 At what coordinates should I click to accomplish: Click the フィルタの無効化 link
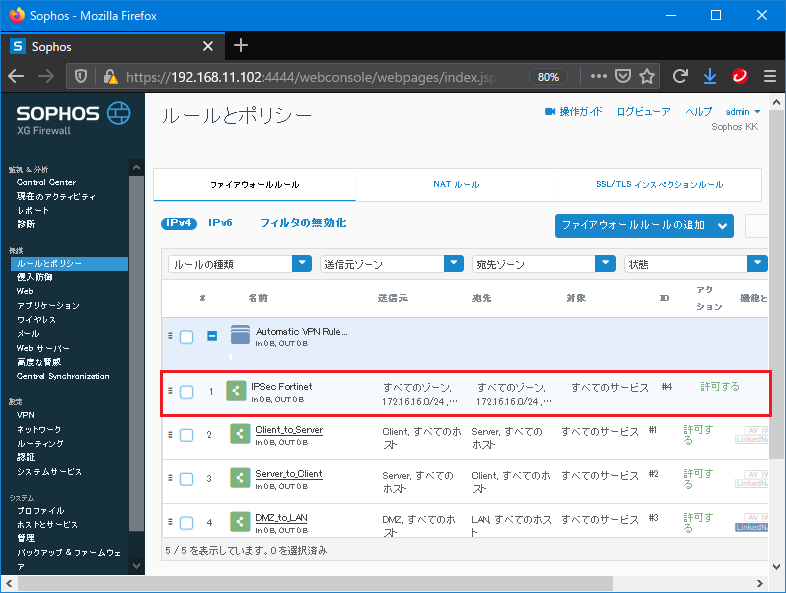303,223
